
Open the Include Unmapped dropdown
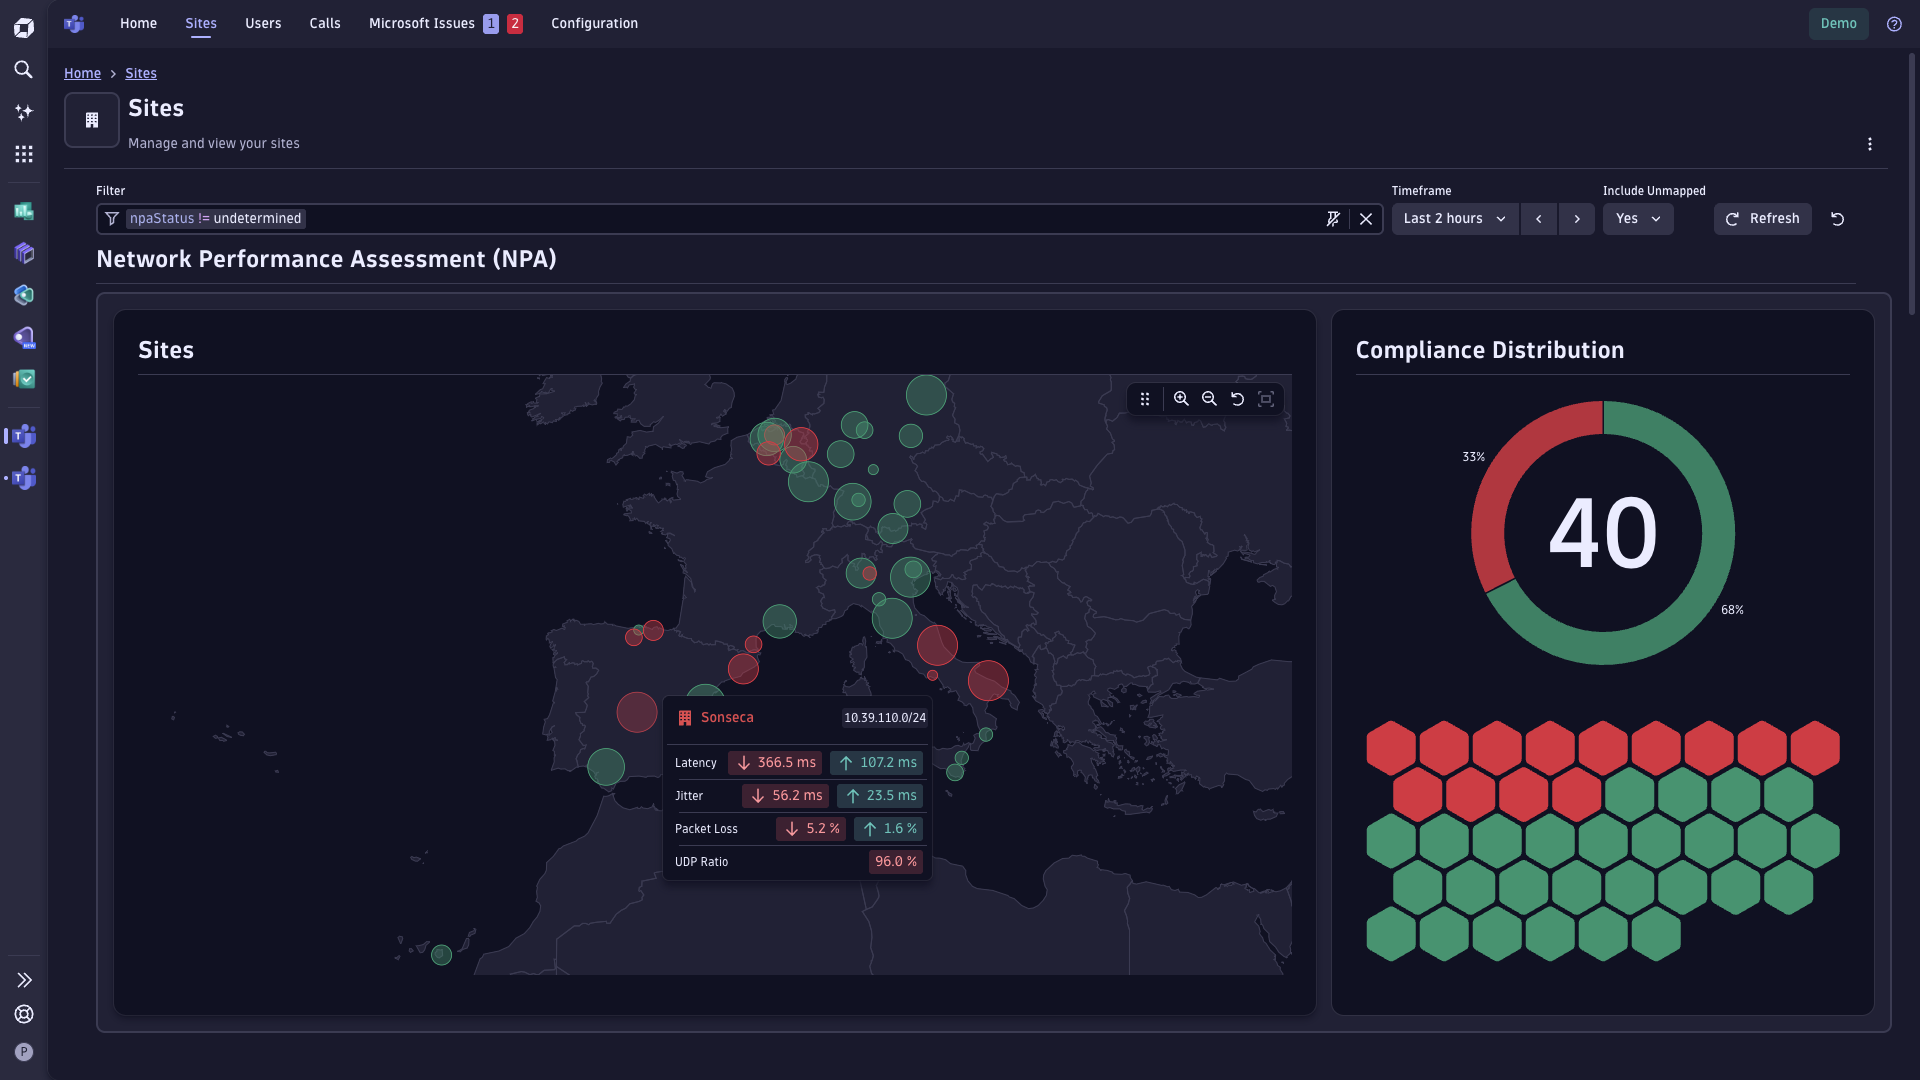[x=1637, y=218]
